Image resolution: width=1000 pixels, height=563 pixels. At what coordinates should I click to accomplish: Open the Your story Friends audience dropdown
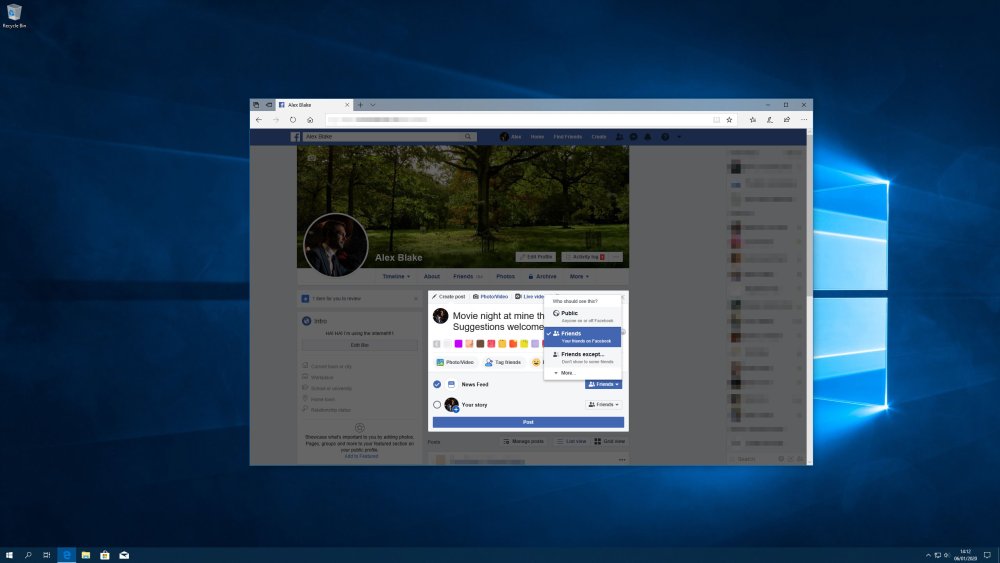tap(603, 405)
